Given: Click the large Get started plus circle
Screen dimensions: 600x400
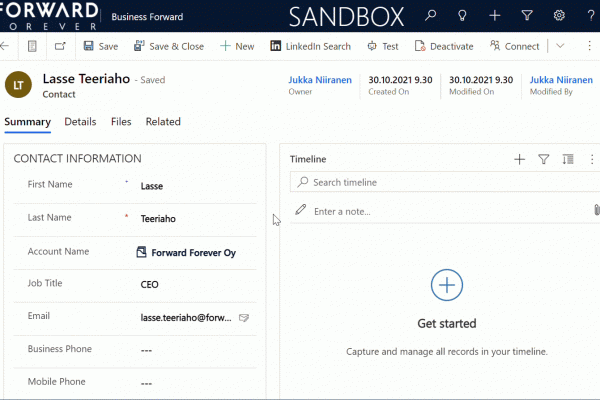Looking at the screenshot, I should (447, 285).
